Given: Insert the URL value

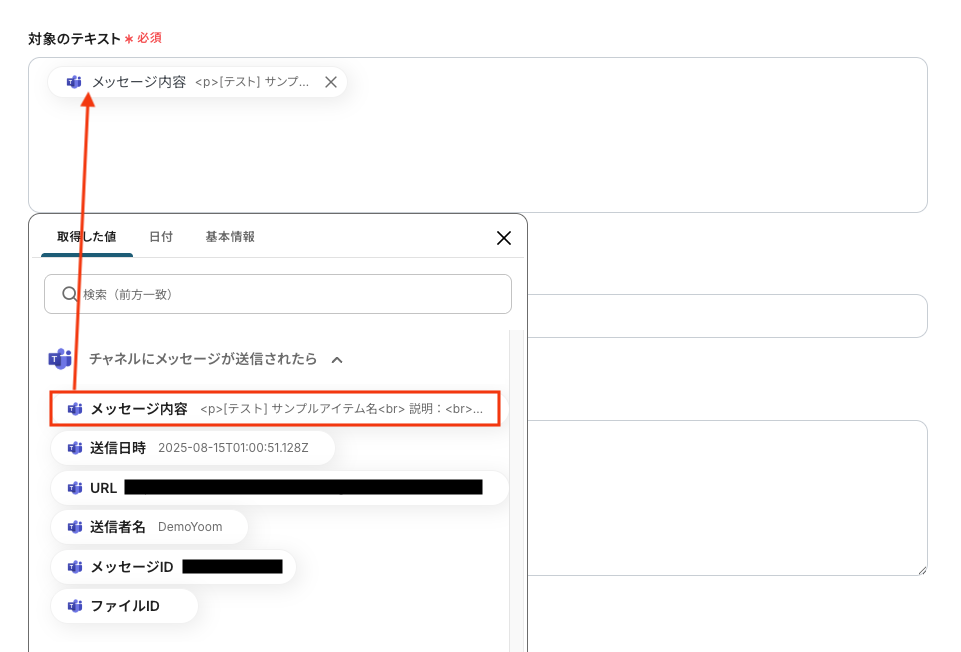Looking at the screenshot, I should [x=279, y=488].
